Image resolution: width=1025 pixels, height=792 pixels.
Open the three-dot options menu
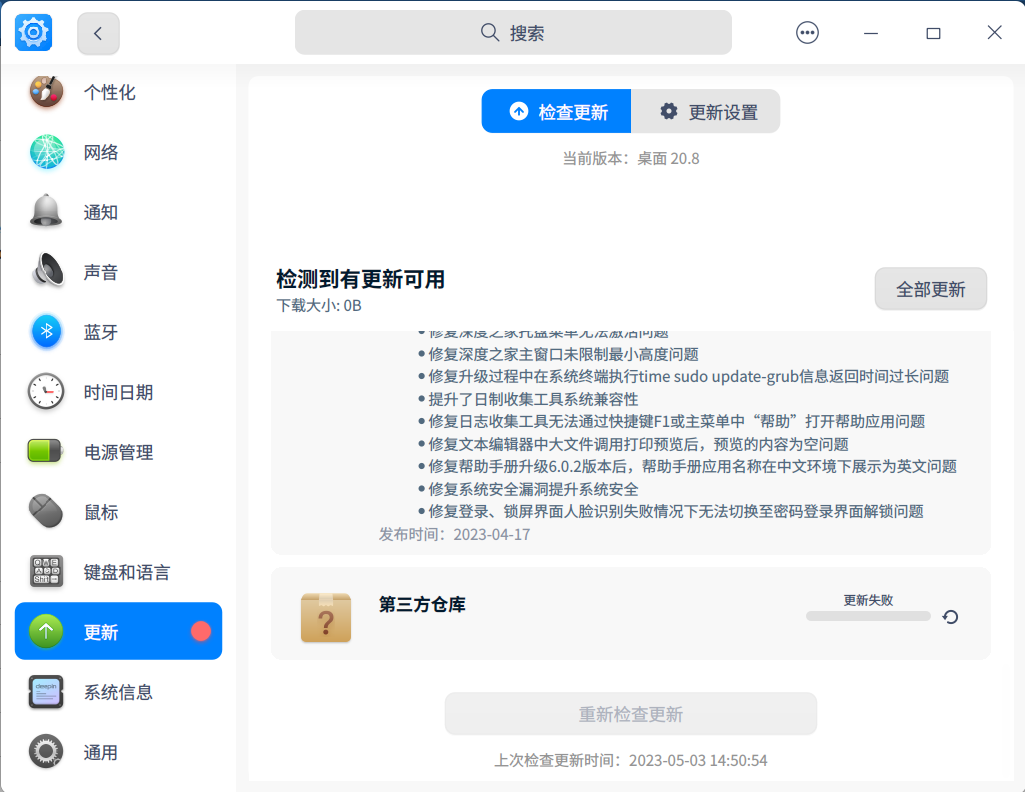(x=807, y=33)
